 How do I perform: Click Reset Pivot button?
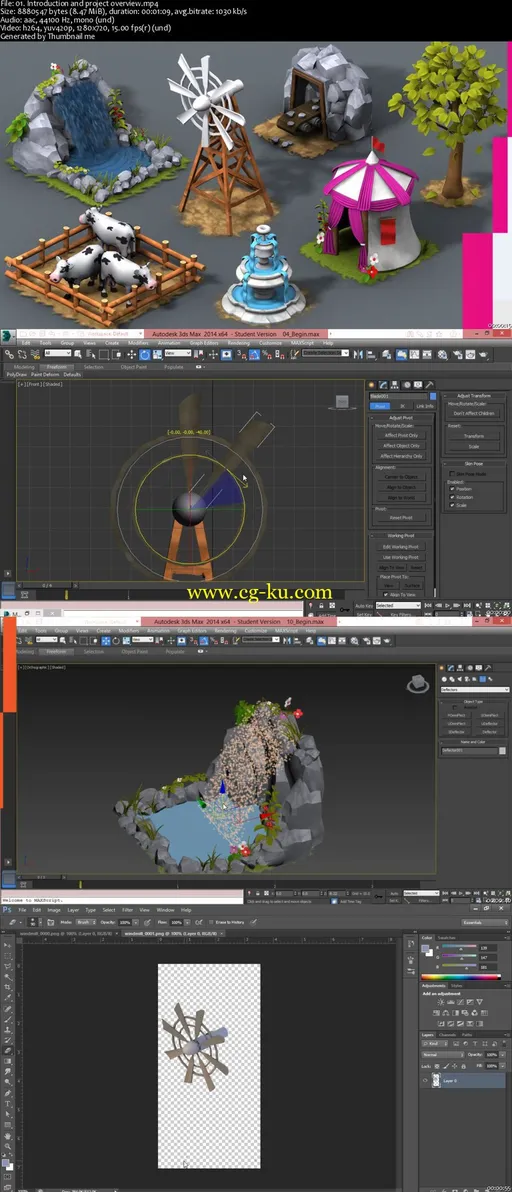[x=401, y=518]
